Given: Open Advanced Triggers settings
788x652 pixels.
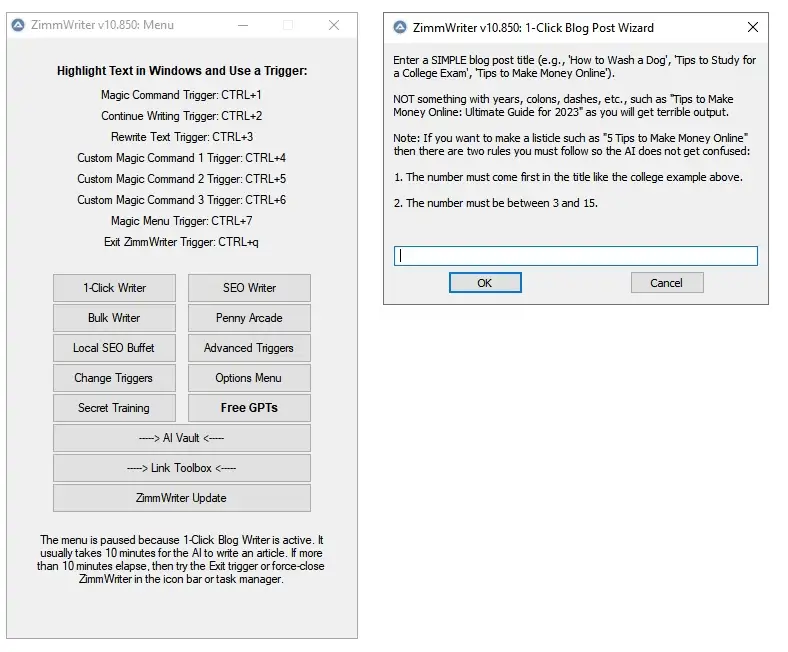Looking at the screenshot, I should [x=249, y=348].
